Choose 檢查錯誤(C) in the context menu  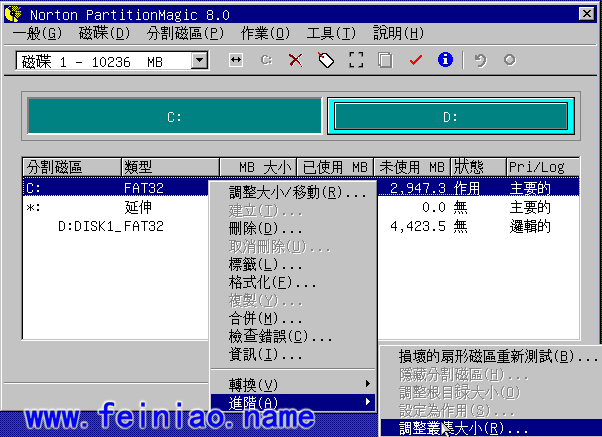click(x=293, y=336)
